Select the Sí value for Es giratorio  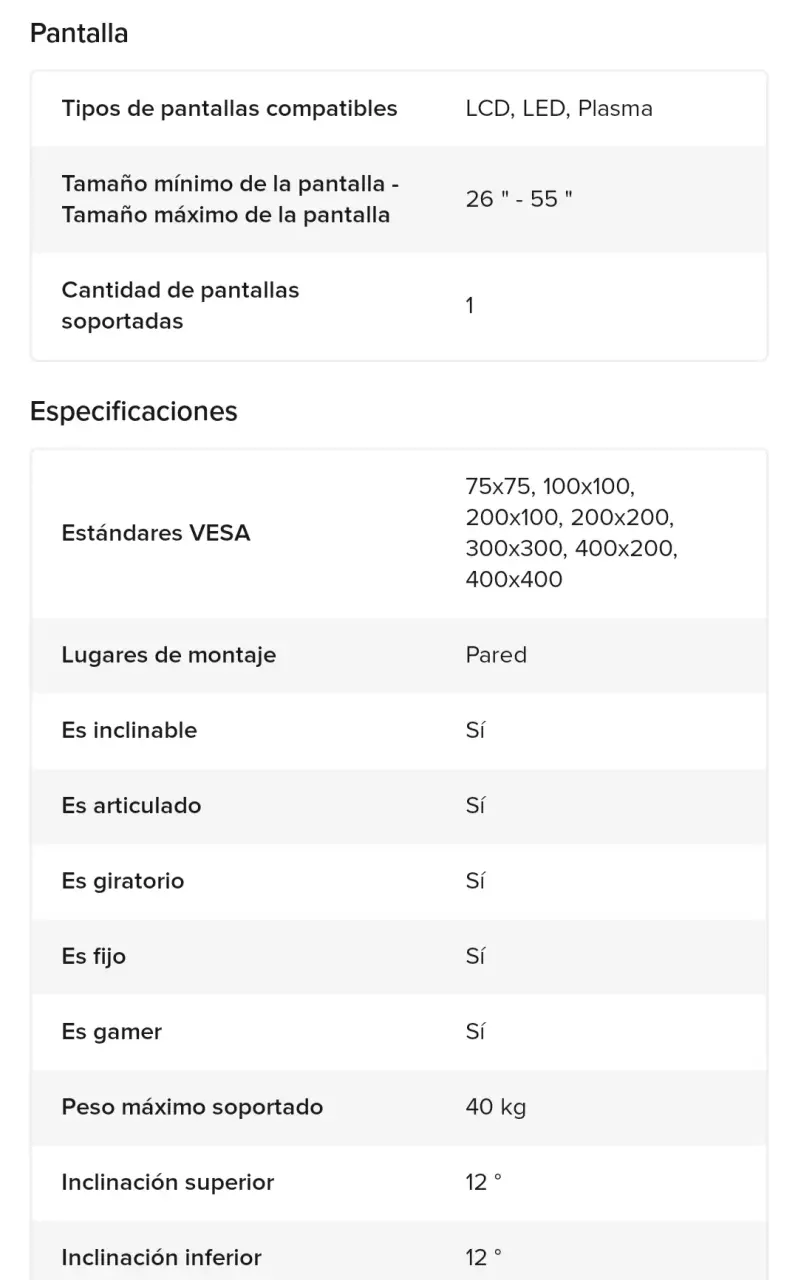475,881
